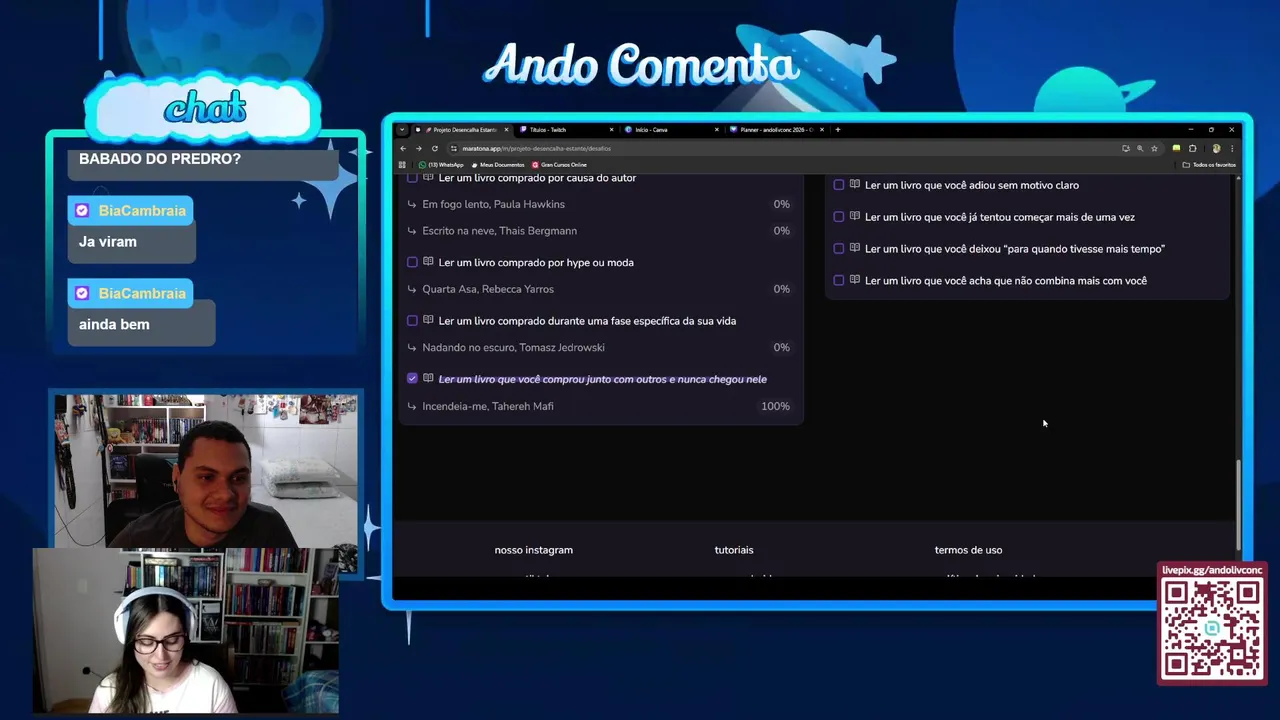Bookmark this page with the star icon

point(1154,148)
